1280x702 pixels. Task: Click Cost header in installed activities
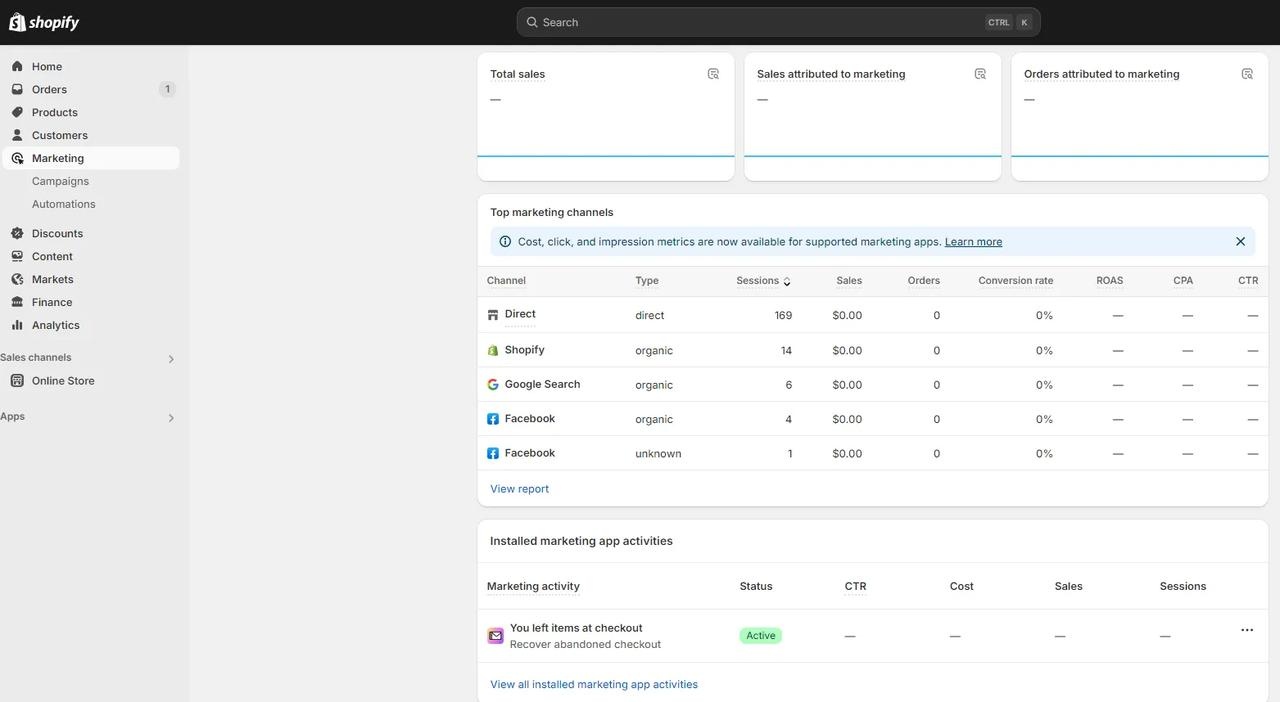click(962, 587)
